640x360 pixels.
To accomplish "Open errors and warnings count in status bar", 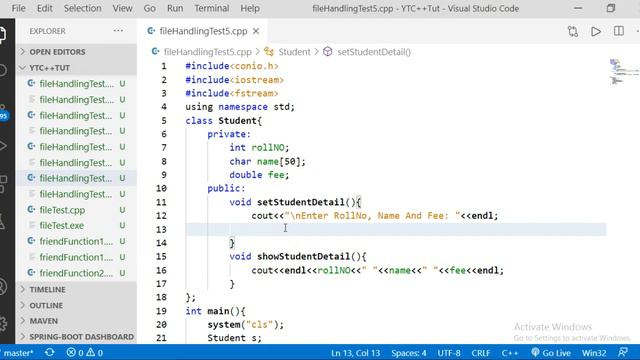I will point(84,353).
